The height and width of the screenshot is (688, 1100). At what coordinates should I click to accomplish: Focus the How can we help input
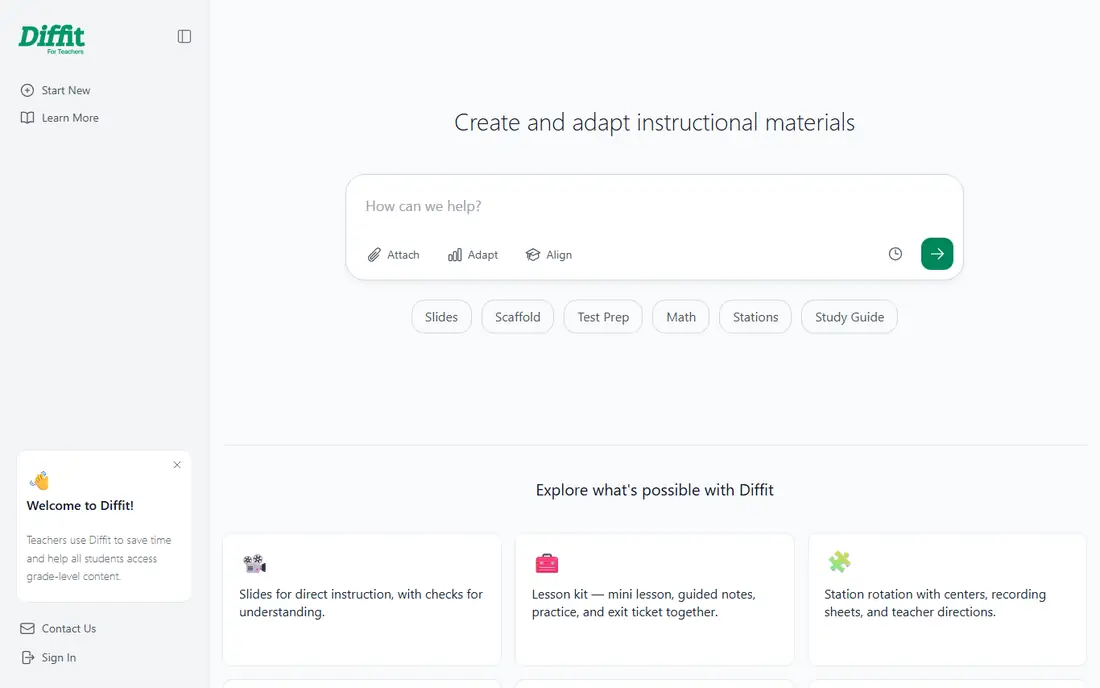point(654,206)
